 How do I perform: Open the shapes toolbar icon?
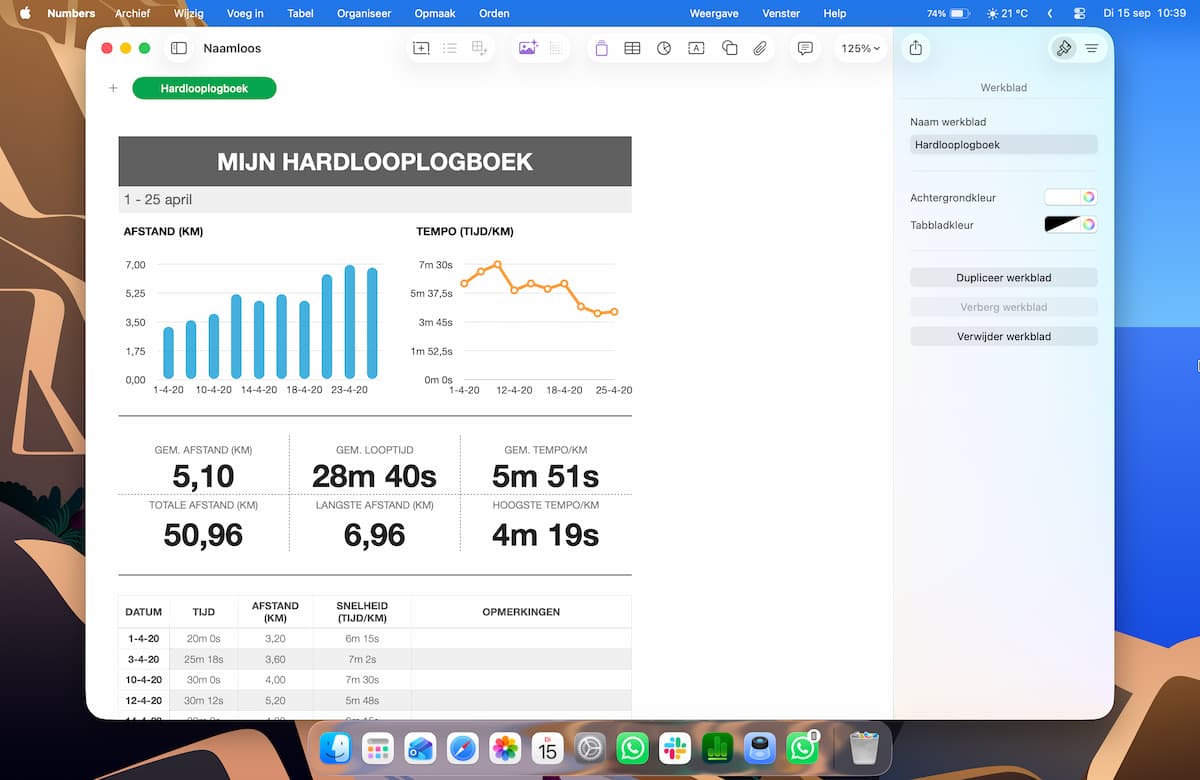(729, 48)
